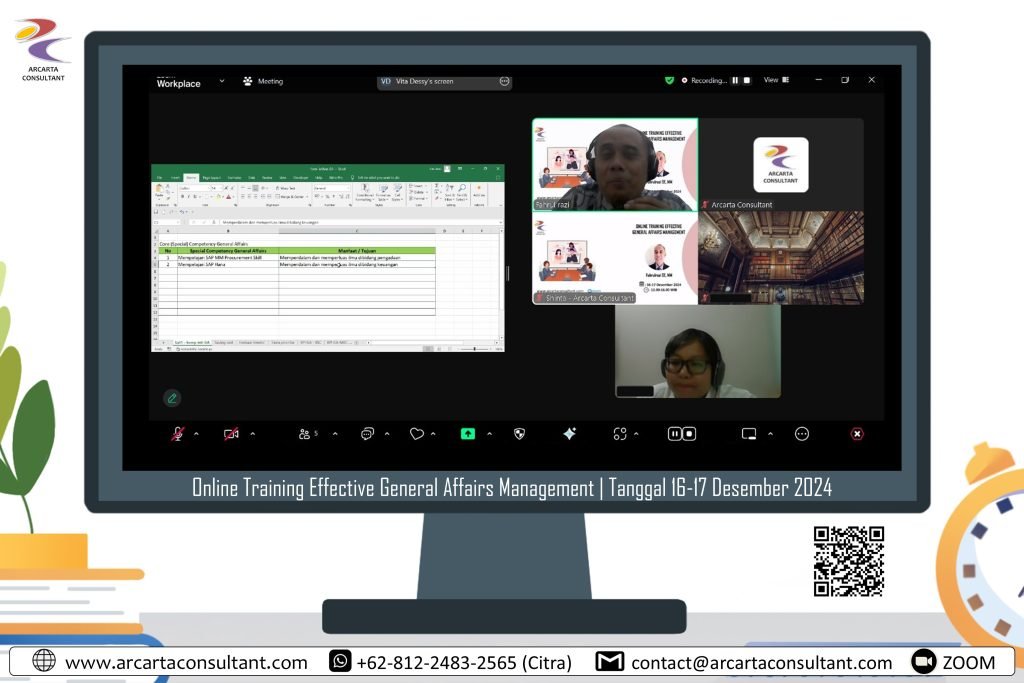The height and width of the screenshot is (683, 1024).
Task: Turn on the video camera
Action: (231, 434)
